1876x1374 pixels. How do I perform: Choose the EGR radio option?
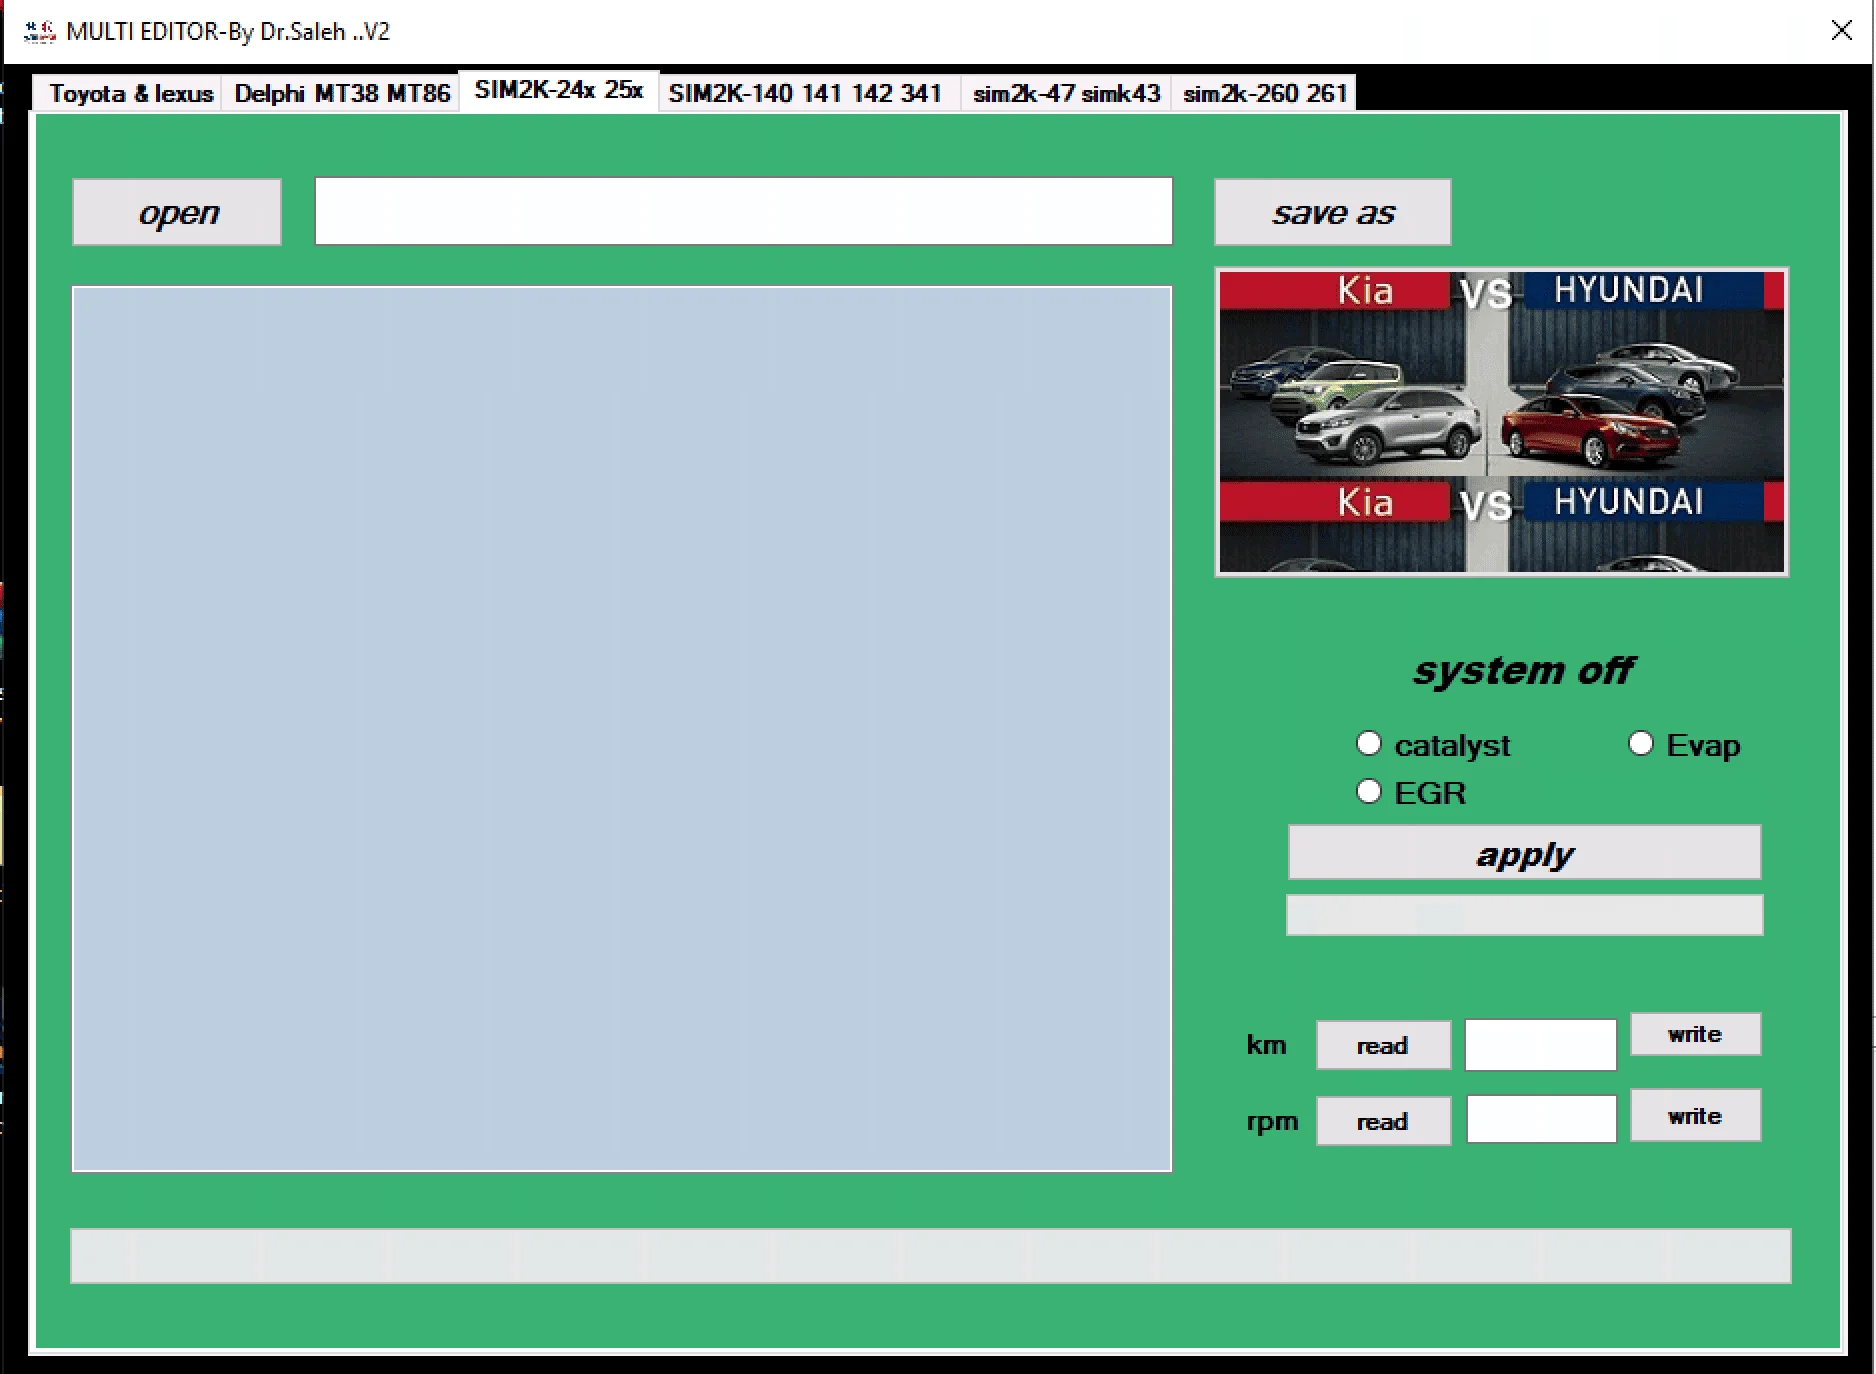point(1411,793)
